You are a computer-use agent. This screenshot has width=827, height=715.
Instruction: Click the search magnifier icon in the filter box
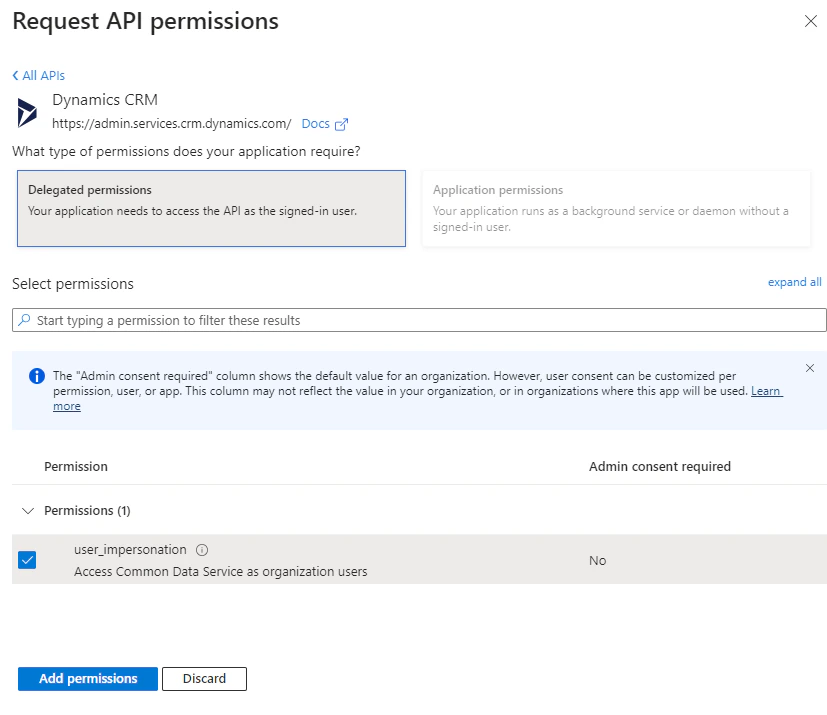coord(24,320)
